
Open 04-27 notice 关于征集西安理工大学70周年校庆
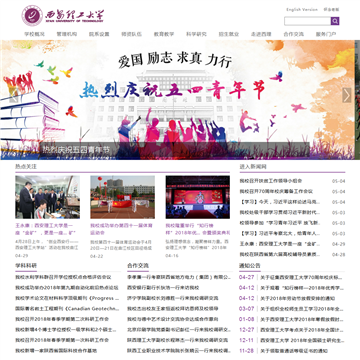pyautogui.click(x=301, y=277)
